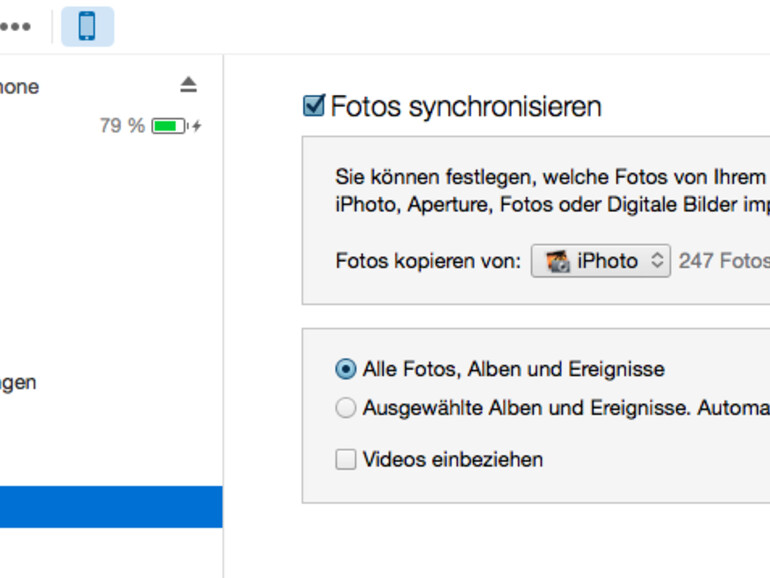Open the three-dots more menu

15,27
